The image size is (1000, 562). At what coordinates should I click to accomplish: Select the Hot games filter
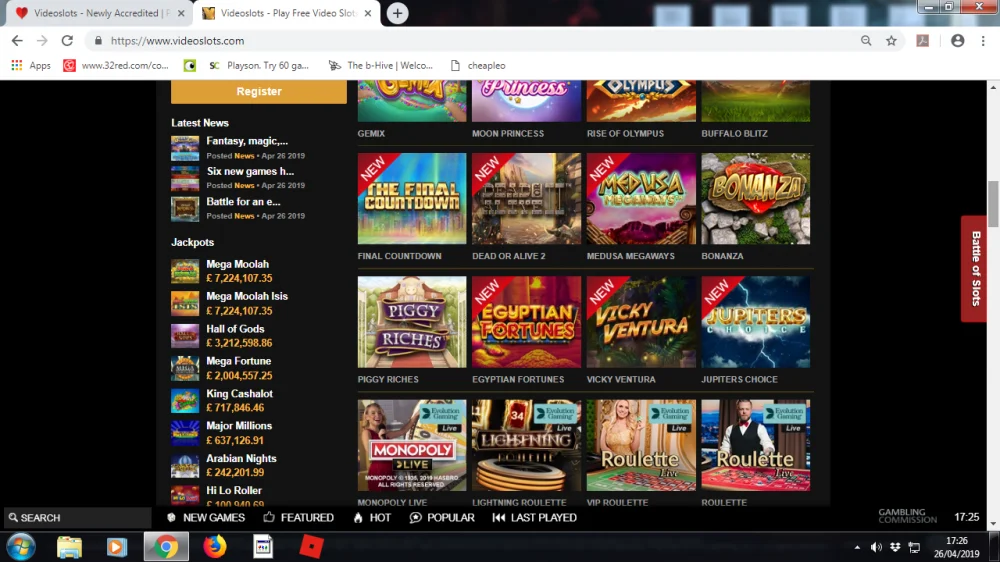(372, 517)
